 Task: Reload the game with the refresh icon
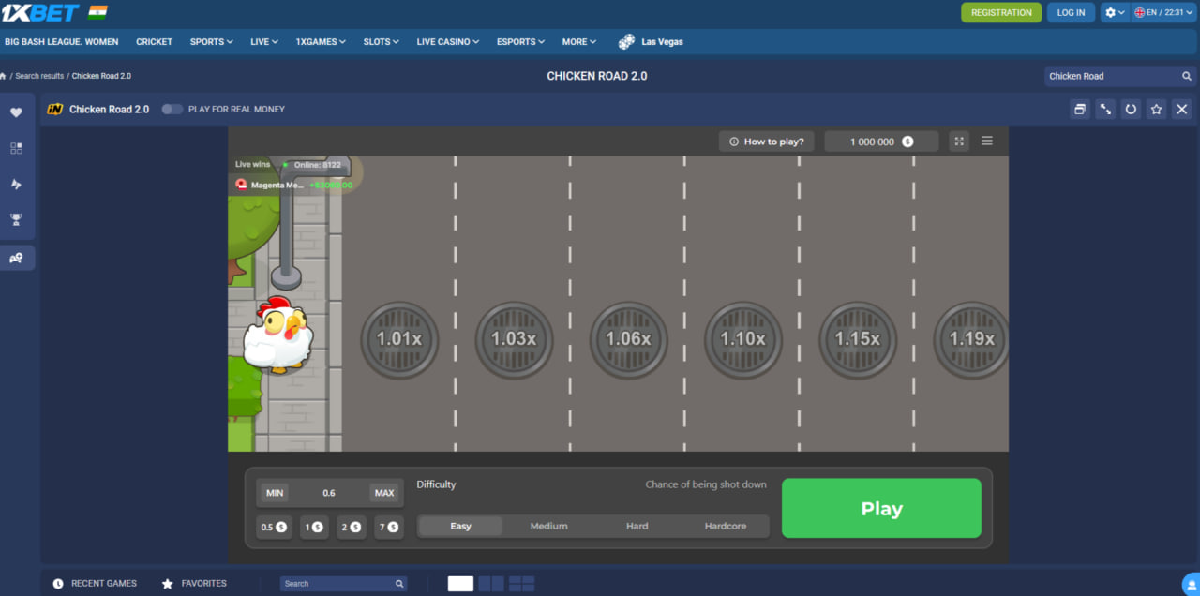(1131, 109)
